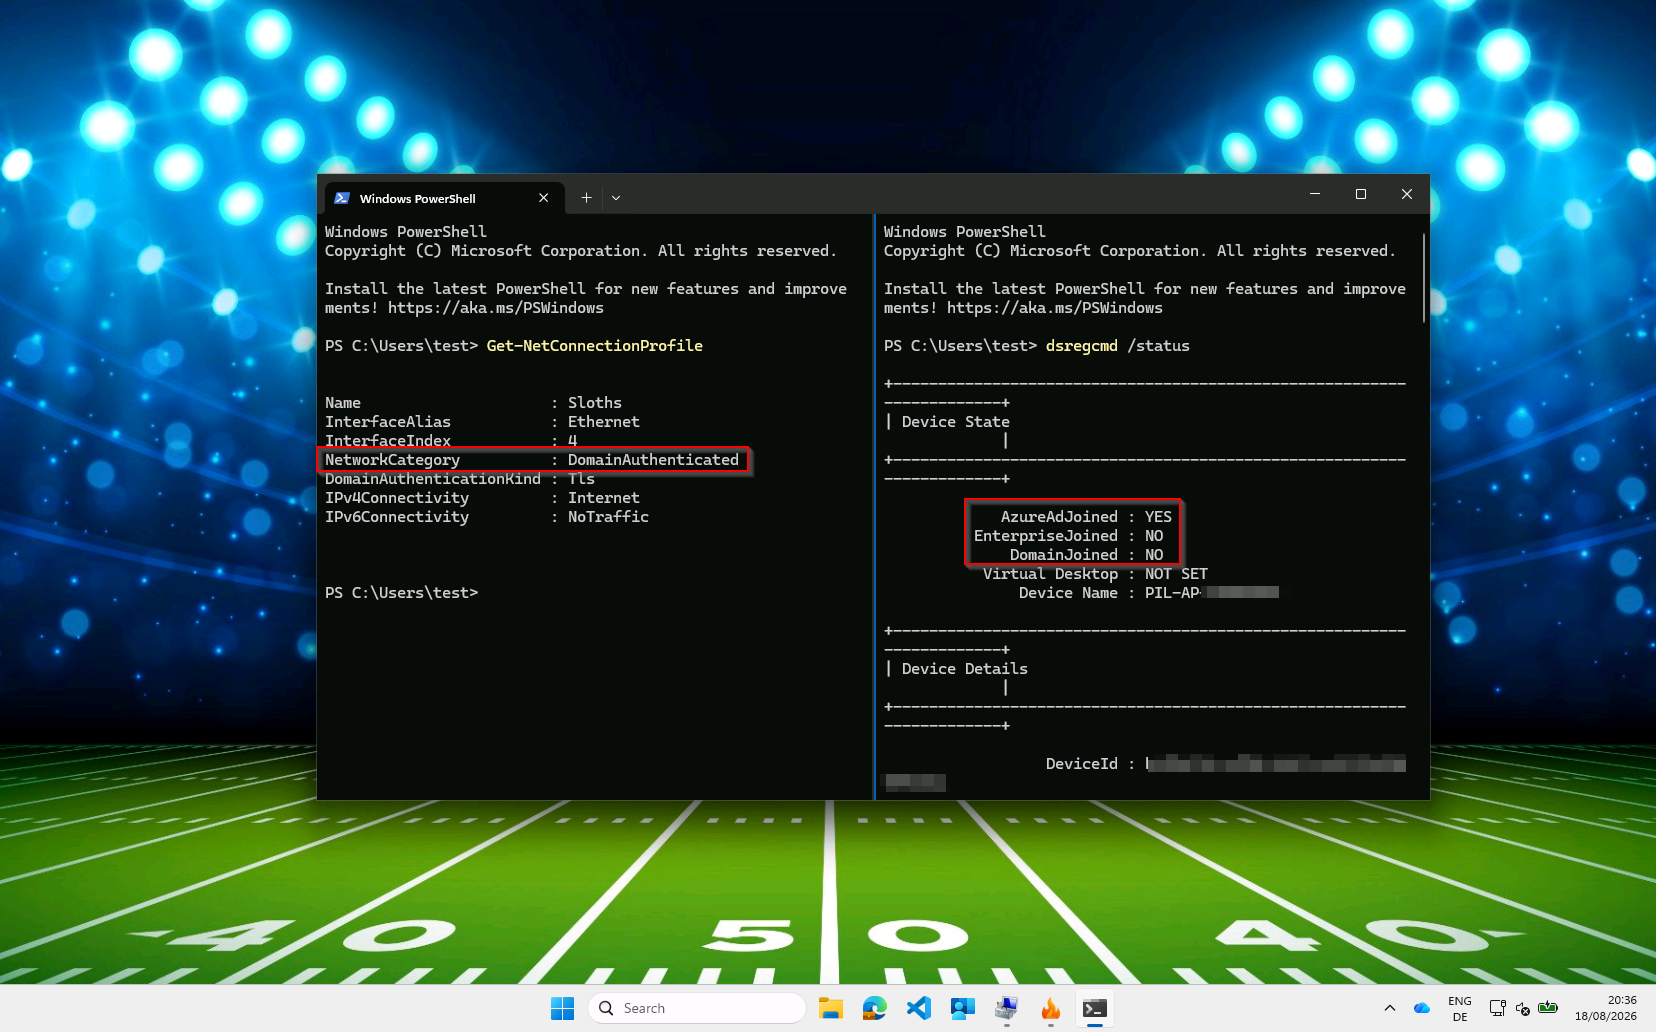Maximize the Terminal window
The width and height of the screenshot is (1656, 1032).
point(1361,194)
